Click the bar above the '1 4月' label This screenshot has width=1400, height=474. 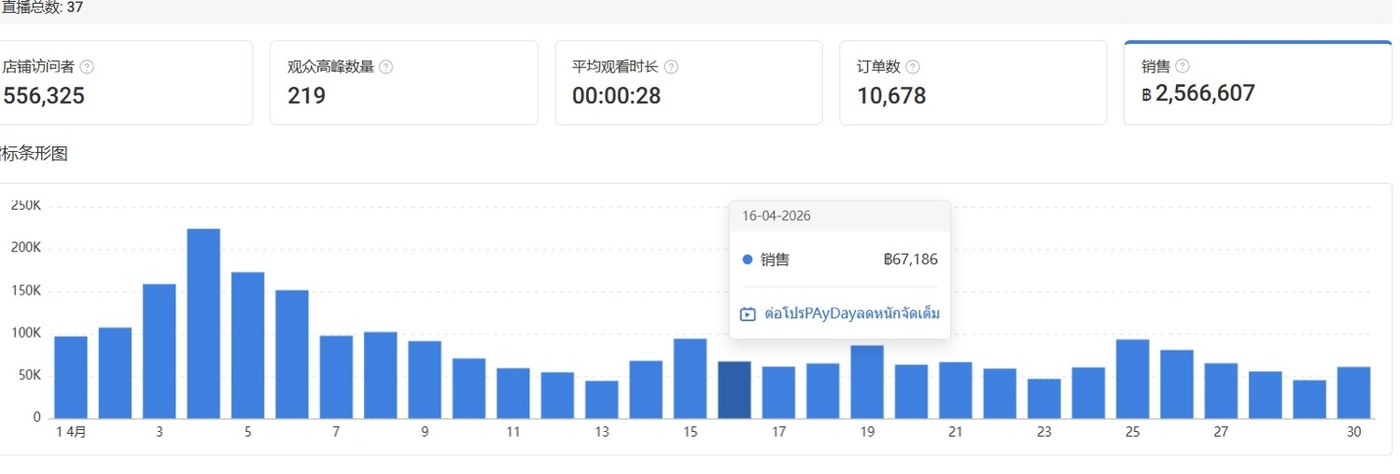(71, 377)
